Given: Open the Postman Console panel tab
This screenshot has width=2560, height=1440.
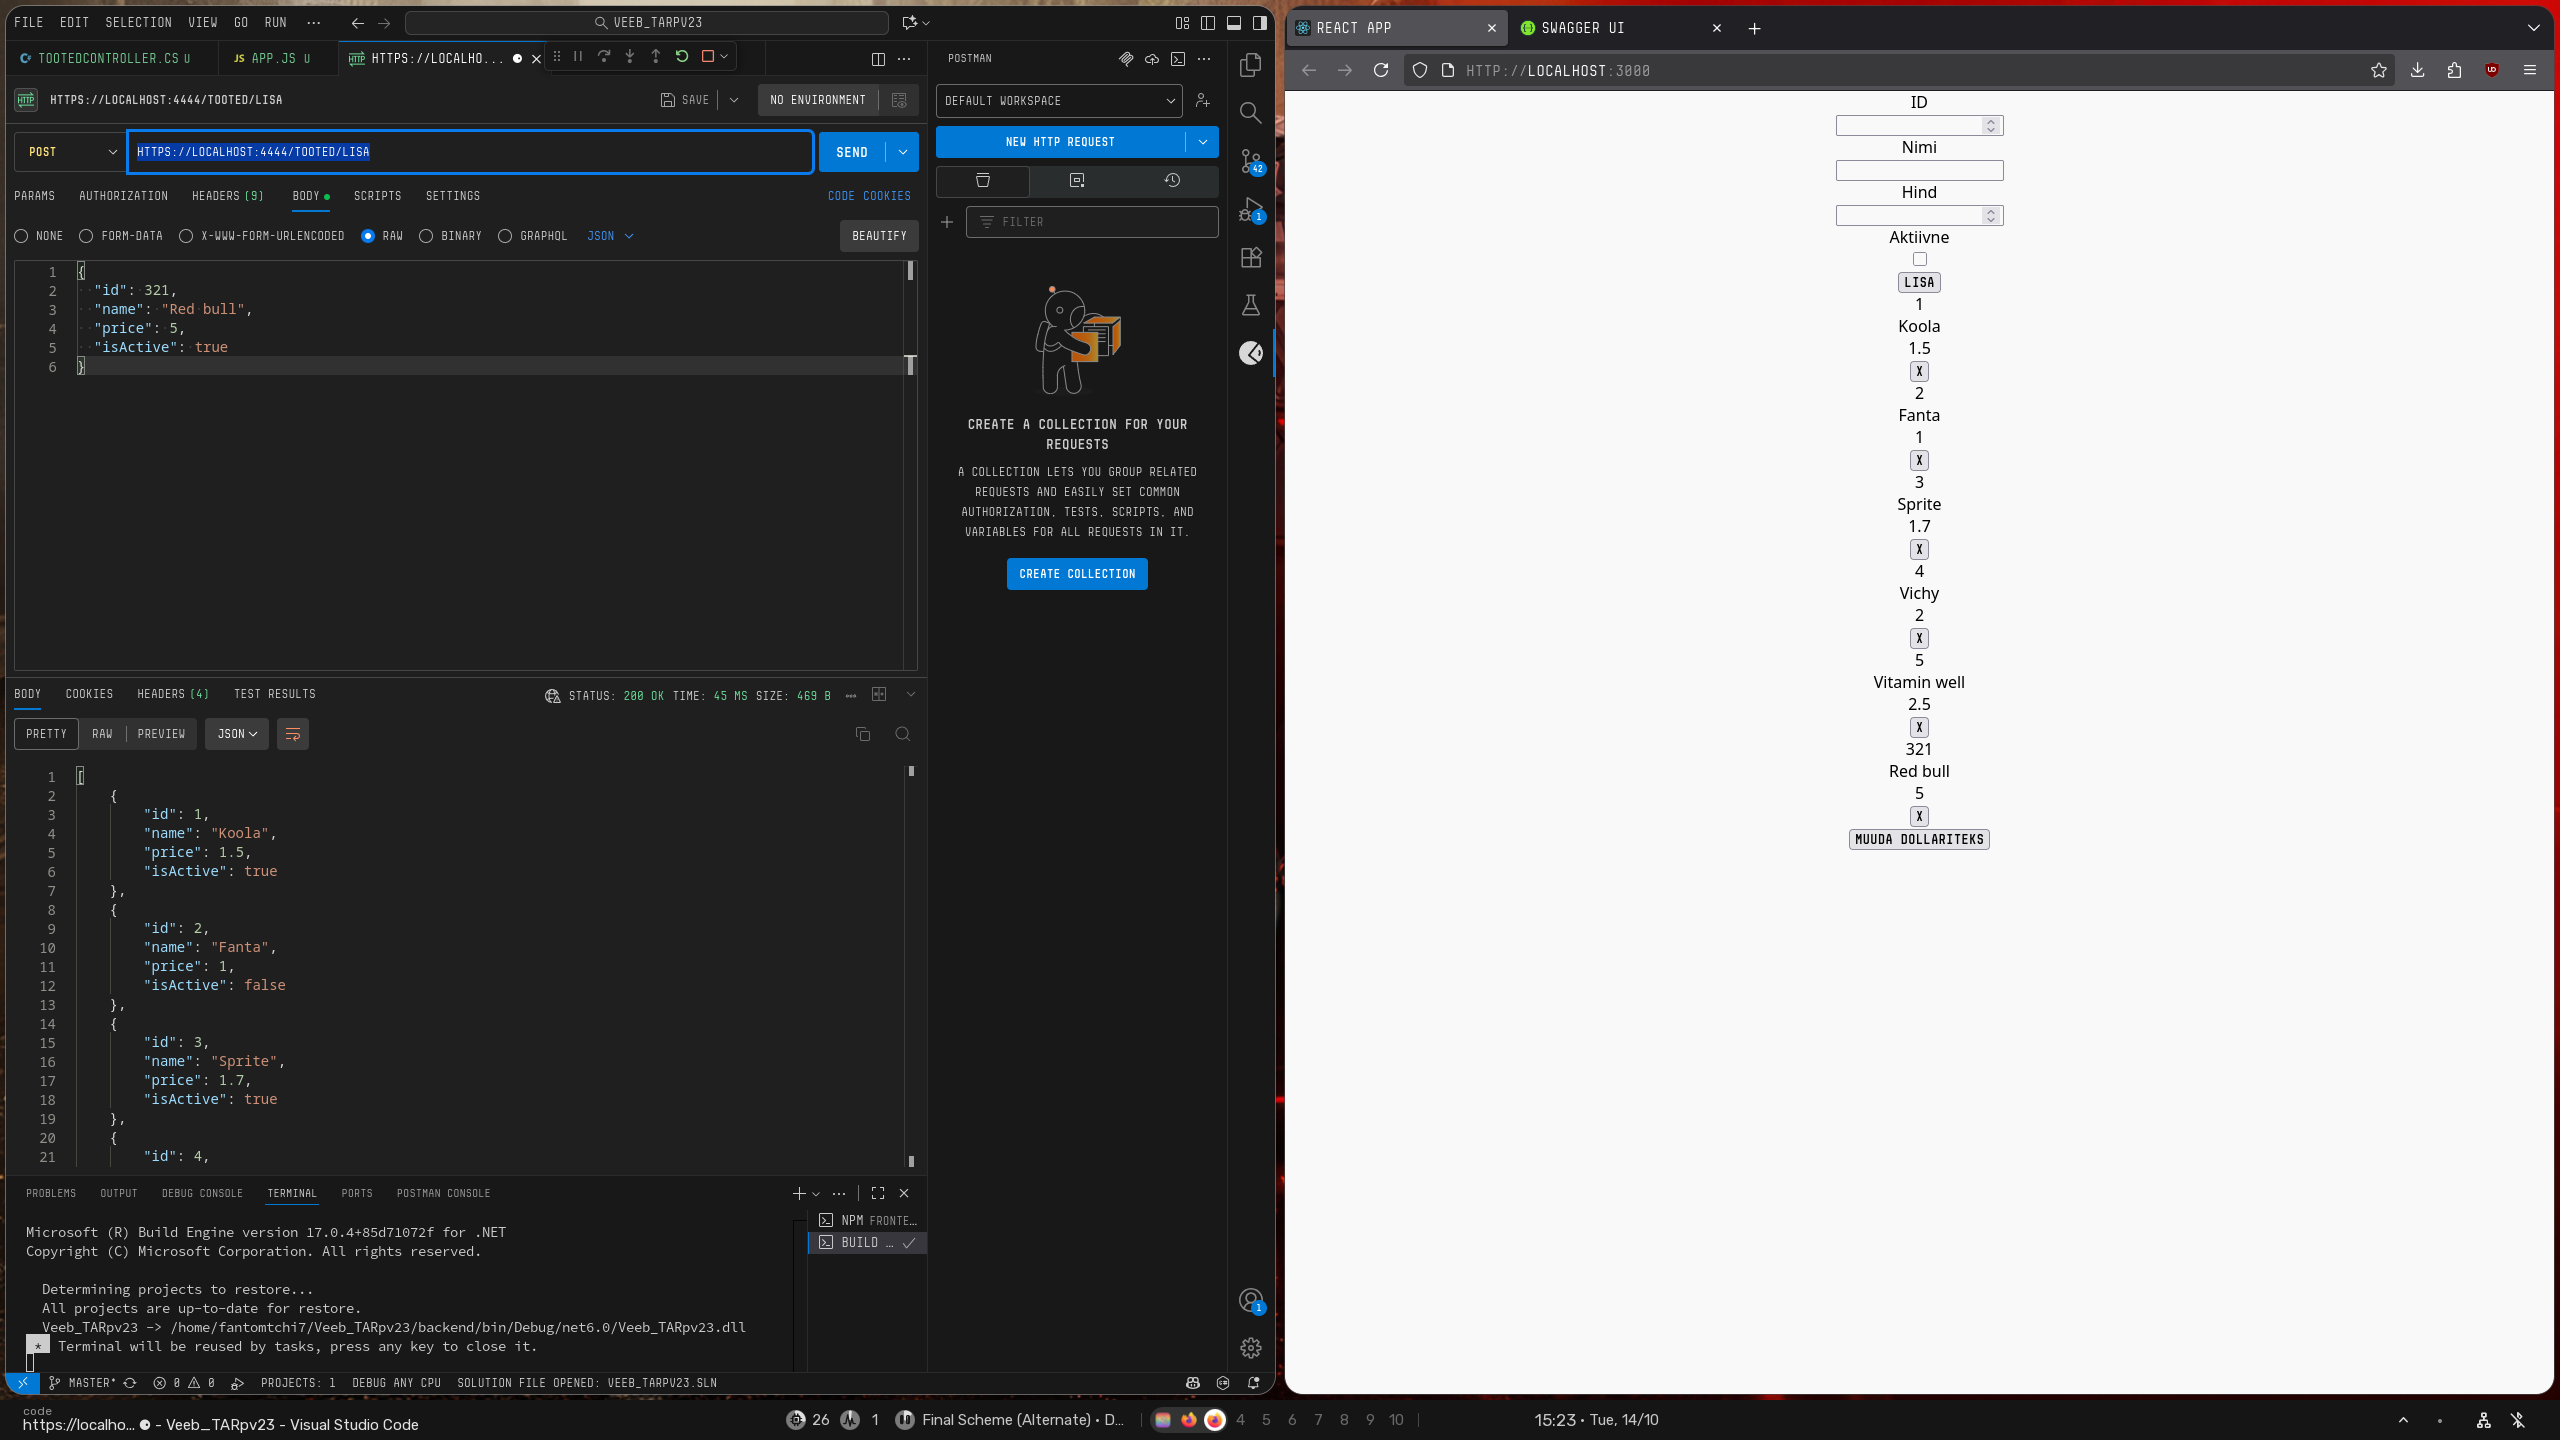Looking at the screenshot, I should pos(443,1193).
